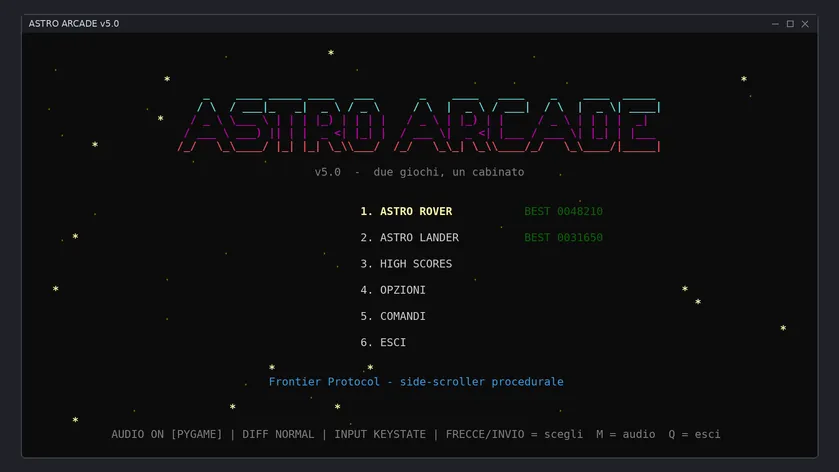Click the ASTRO ARCADE v5.0 window title

click(x=74, y=24)
